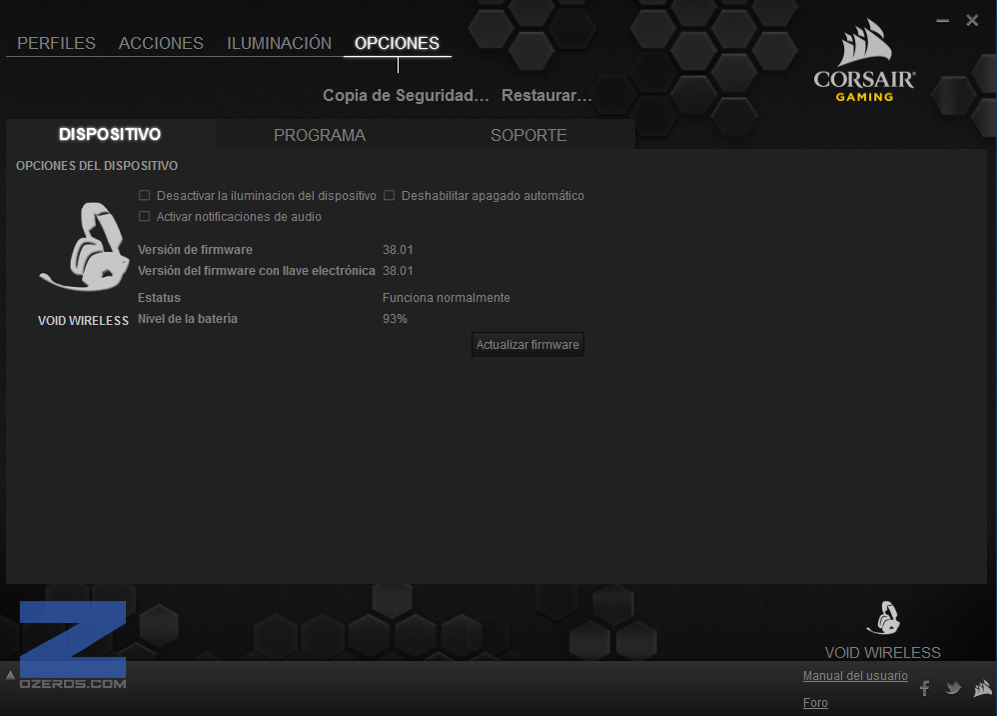Close the Corsair utility window
This screenshot has width=997, height=716.
tap(972, 20)
